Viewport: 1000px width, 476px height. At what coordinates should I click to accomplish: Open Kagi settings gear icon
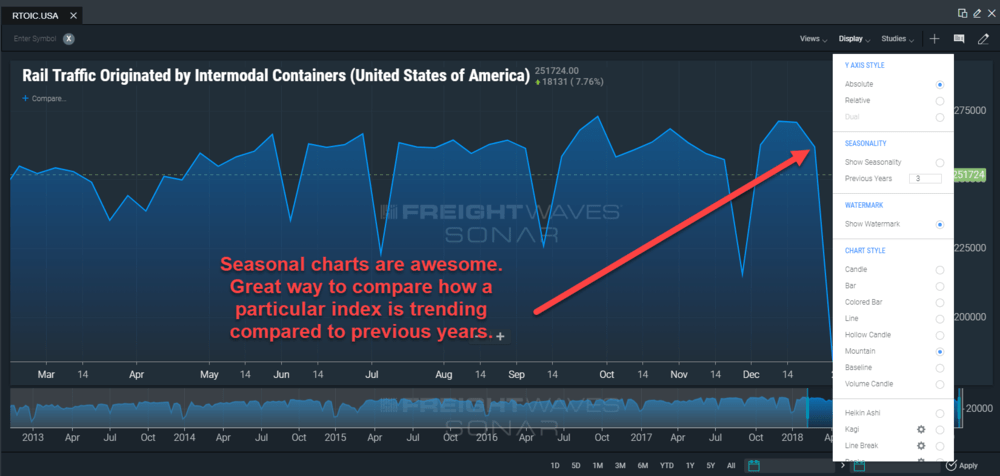click(921, 429)
